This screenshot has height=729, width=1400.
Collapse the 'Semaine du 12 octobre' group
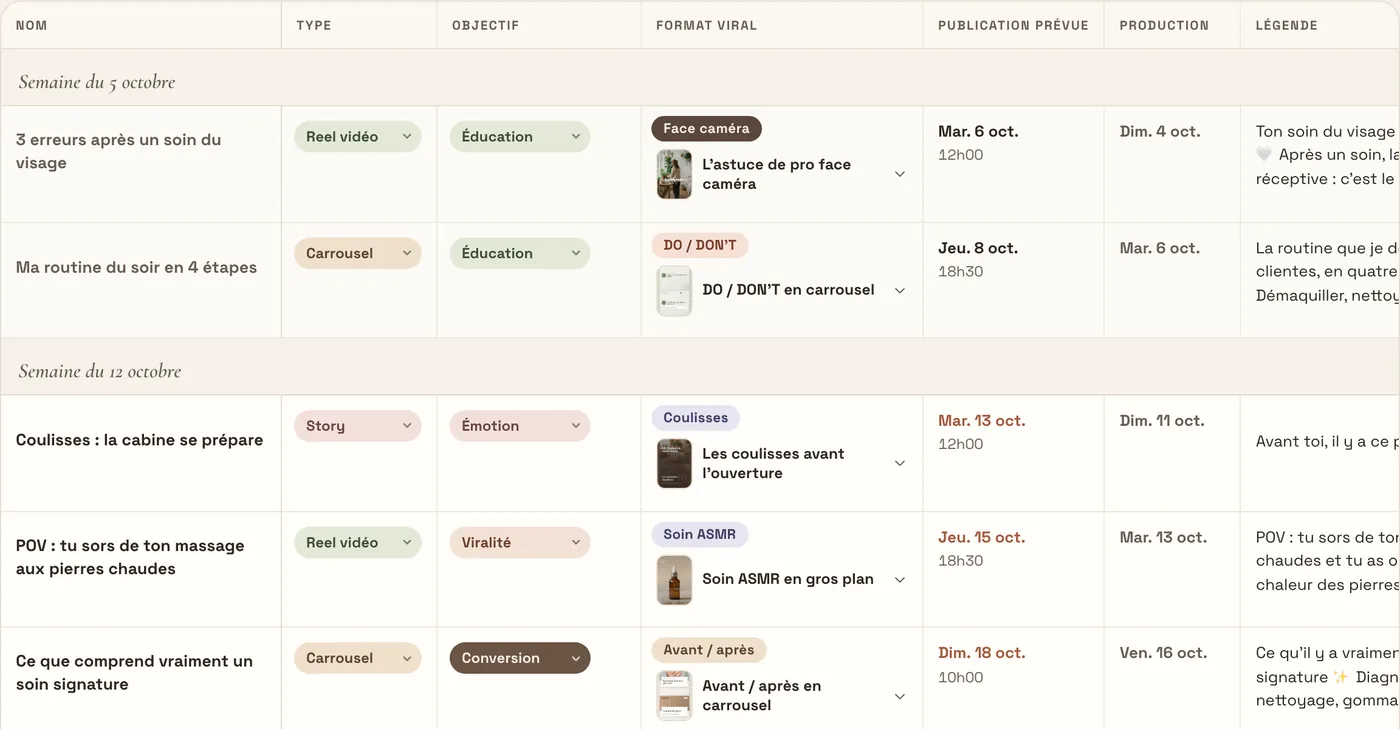point(100,371)
